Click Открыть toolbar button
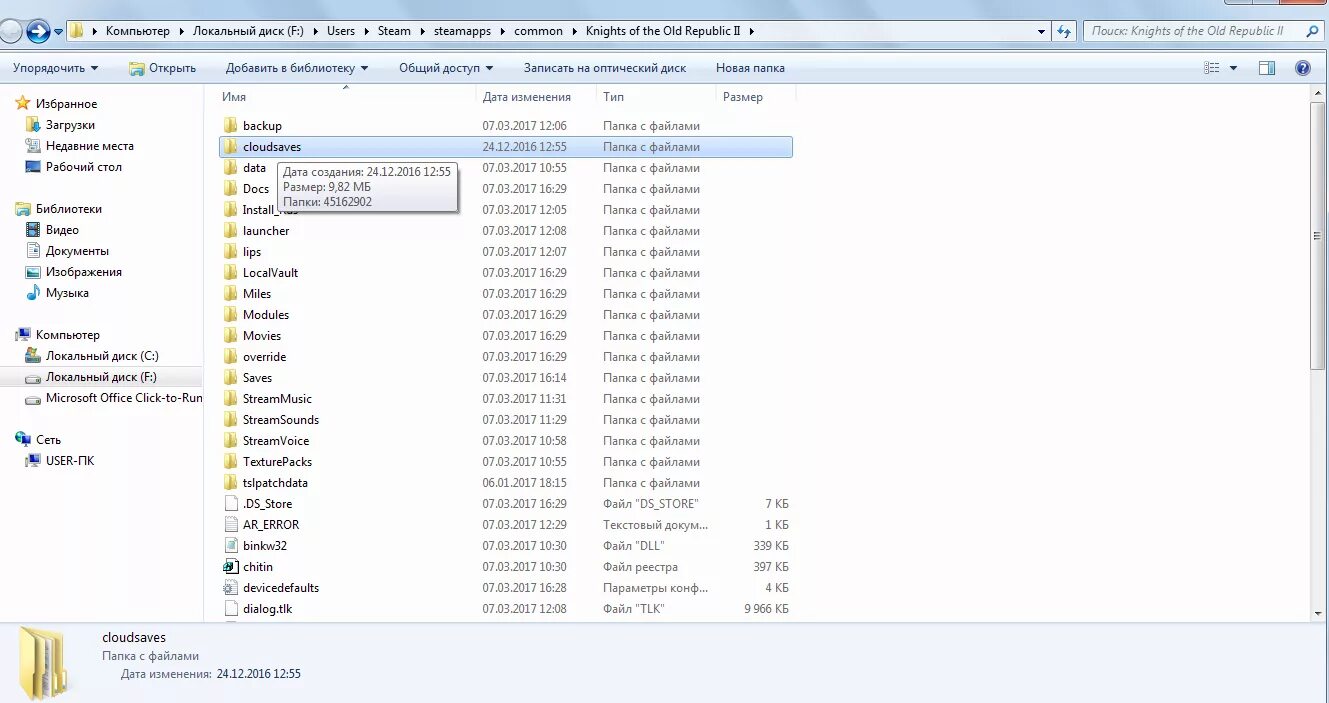Image resolution: width=1329 pixels, height=703 pixels. pyautogui.click(x=162, y=68)
